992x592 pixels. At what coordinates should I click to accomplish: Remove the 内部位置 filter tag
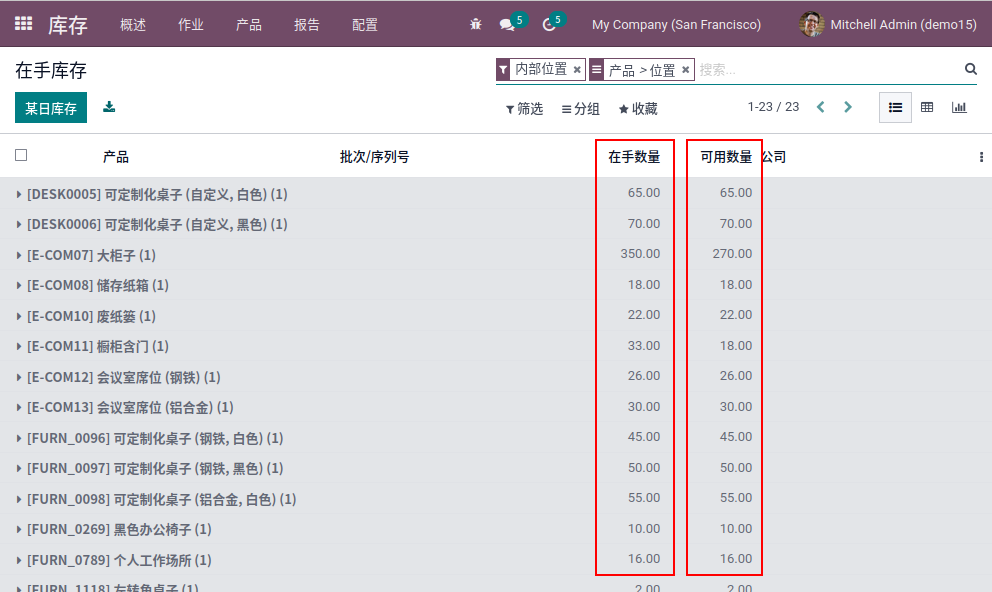pos(577,70)
